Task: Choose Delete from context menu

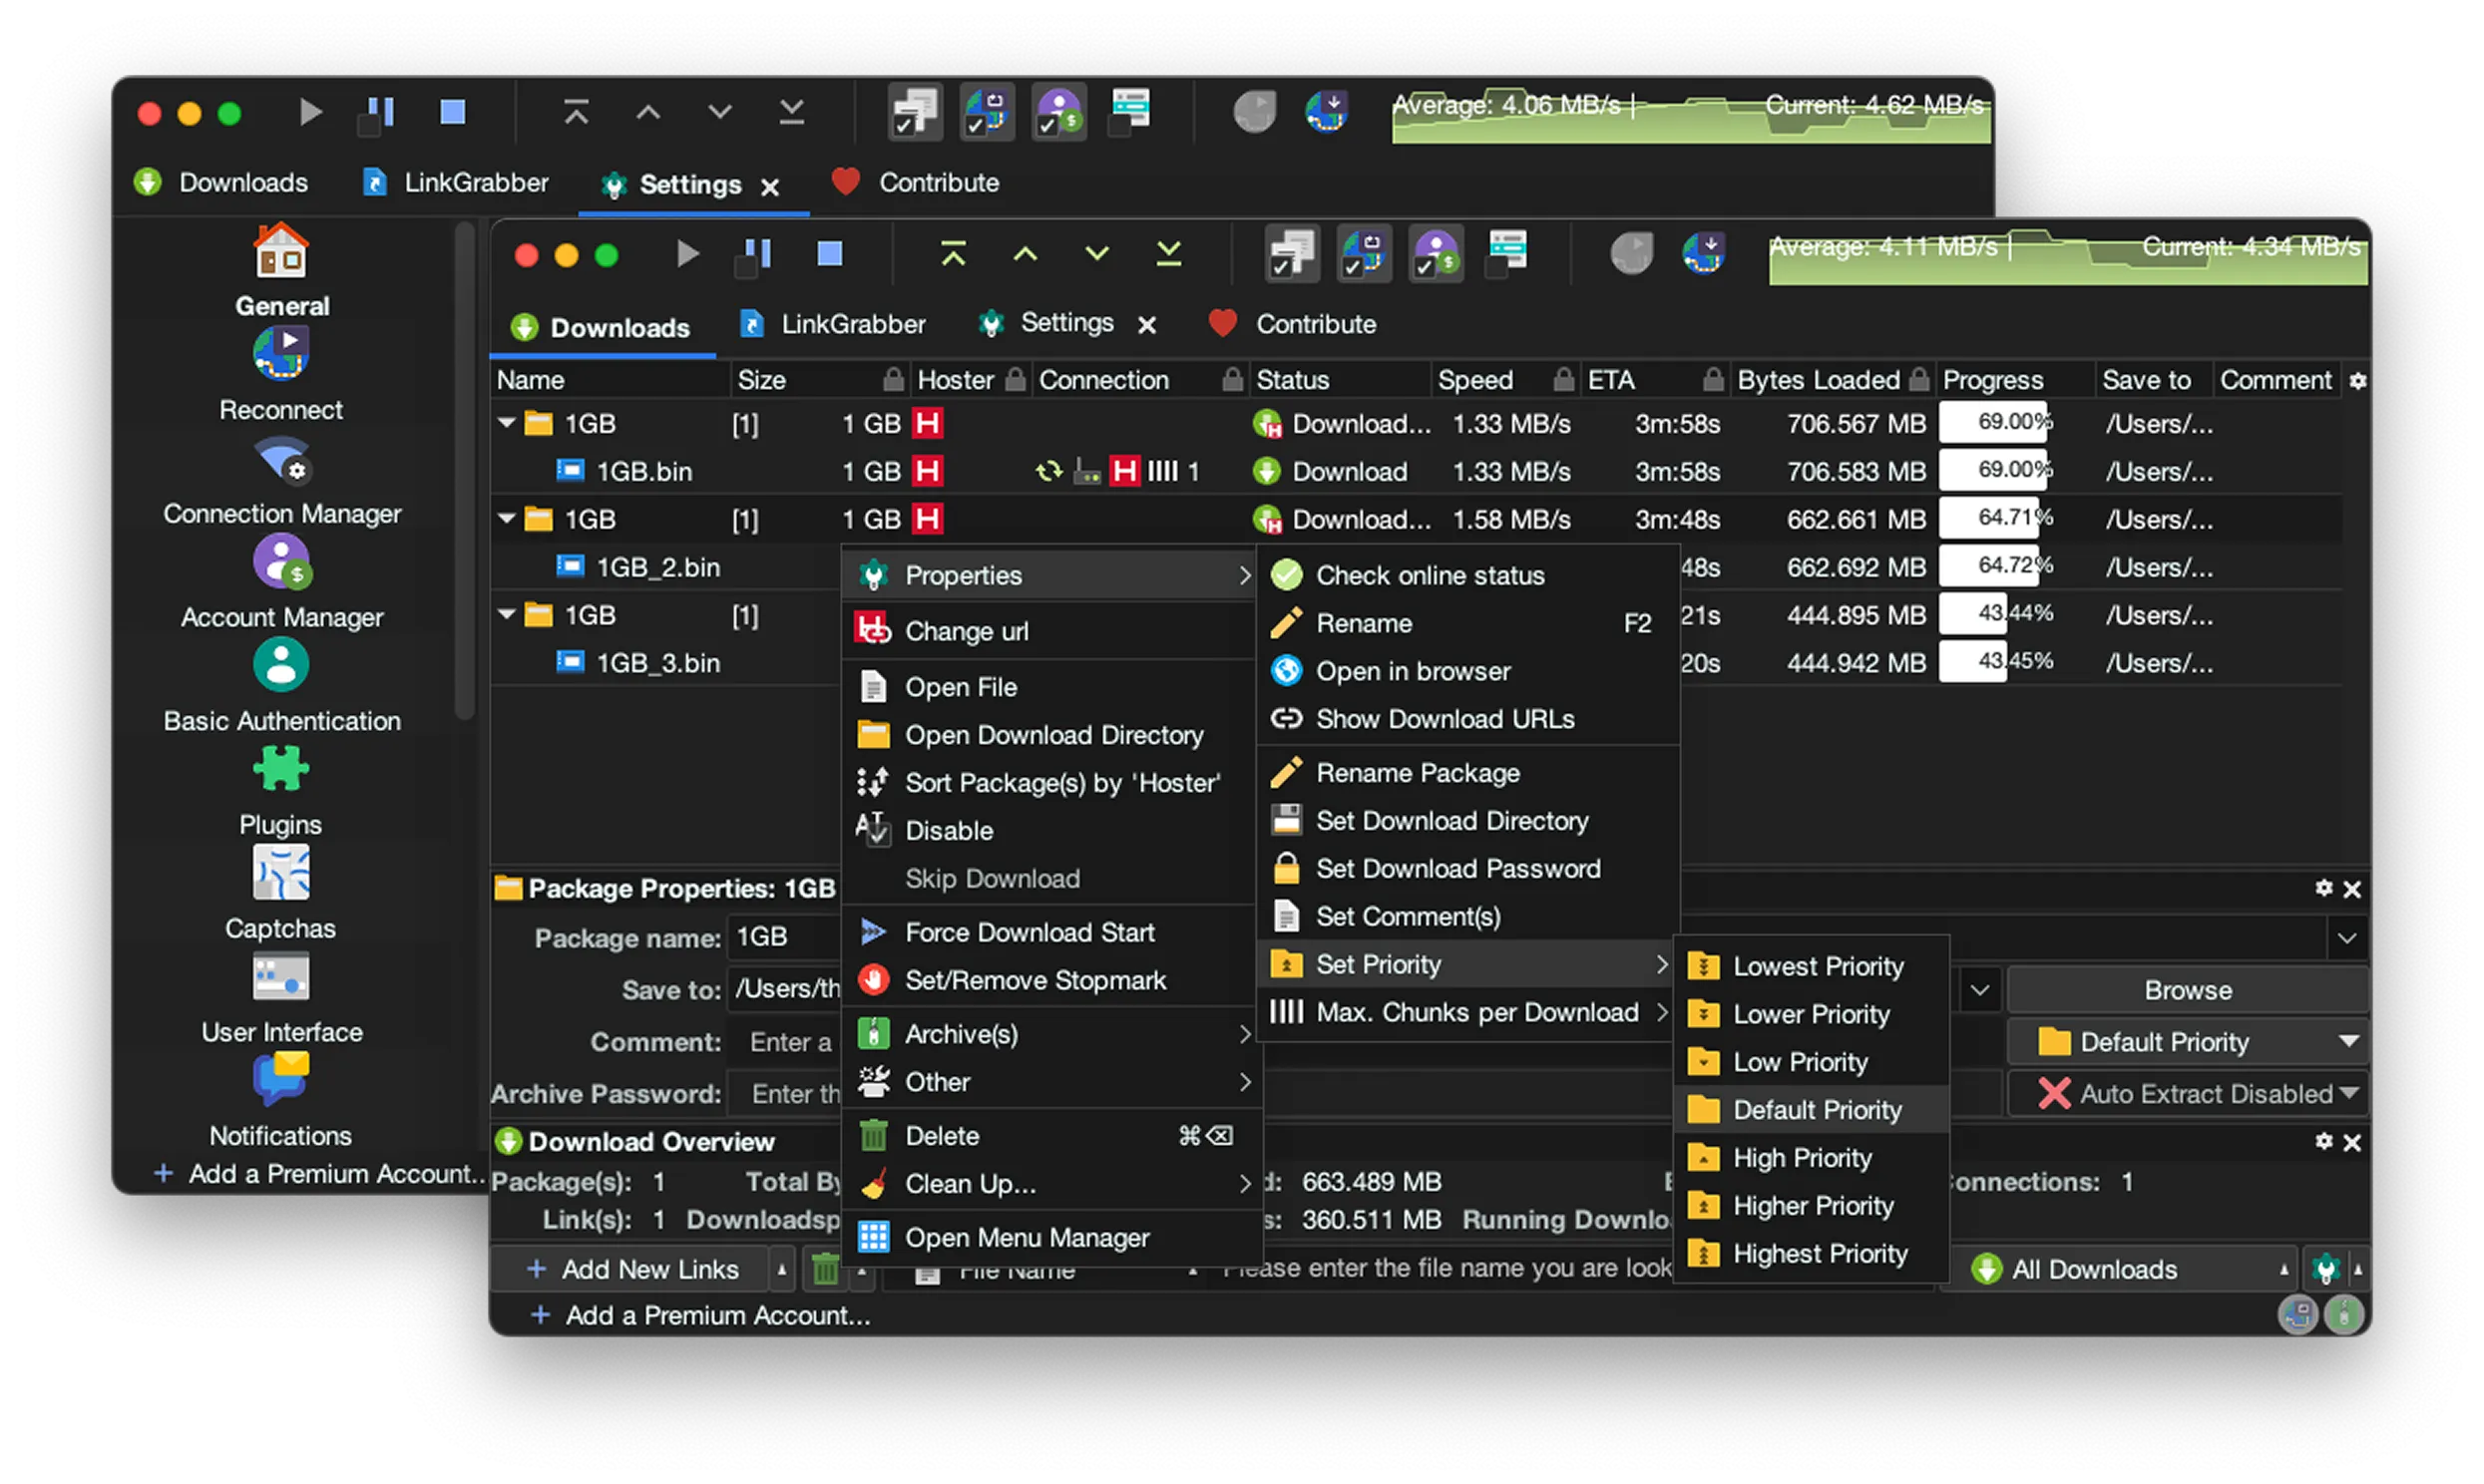Action: tap(1050, 1136)
